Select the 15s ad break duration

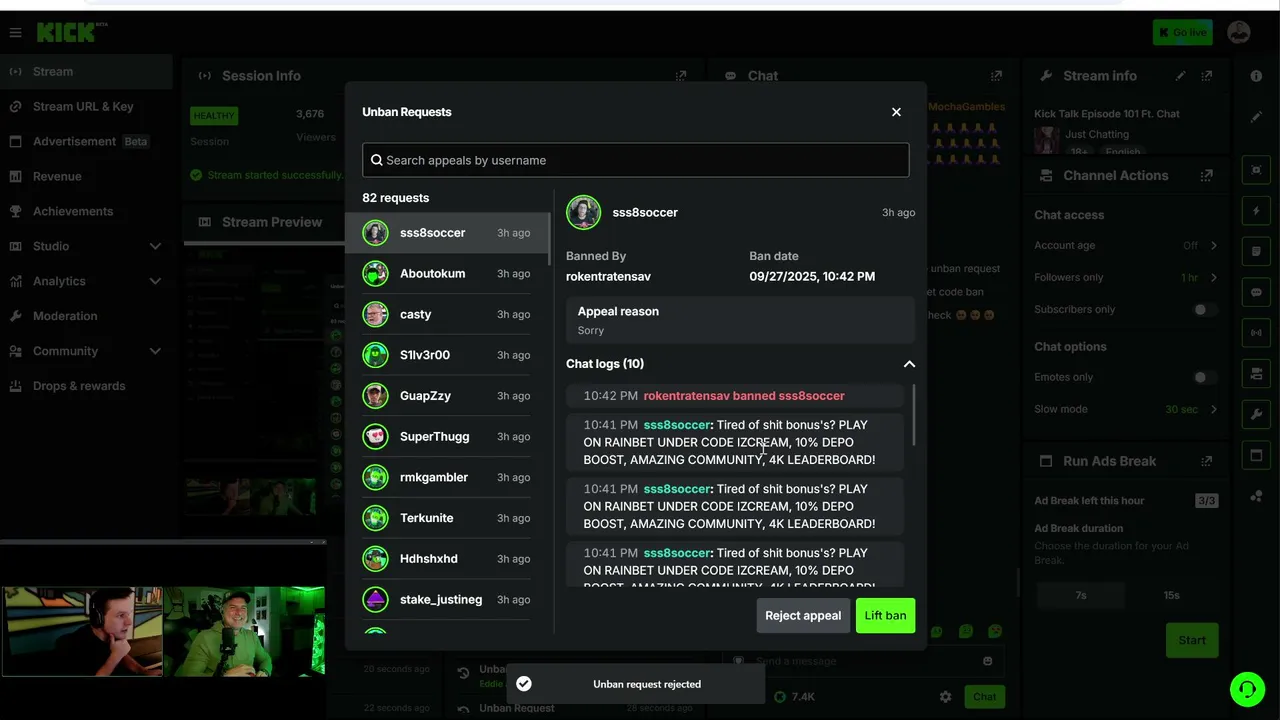[x=1171, y=595]
